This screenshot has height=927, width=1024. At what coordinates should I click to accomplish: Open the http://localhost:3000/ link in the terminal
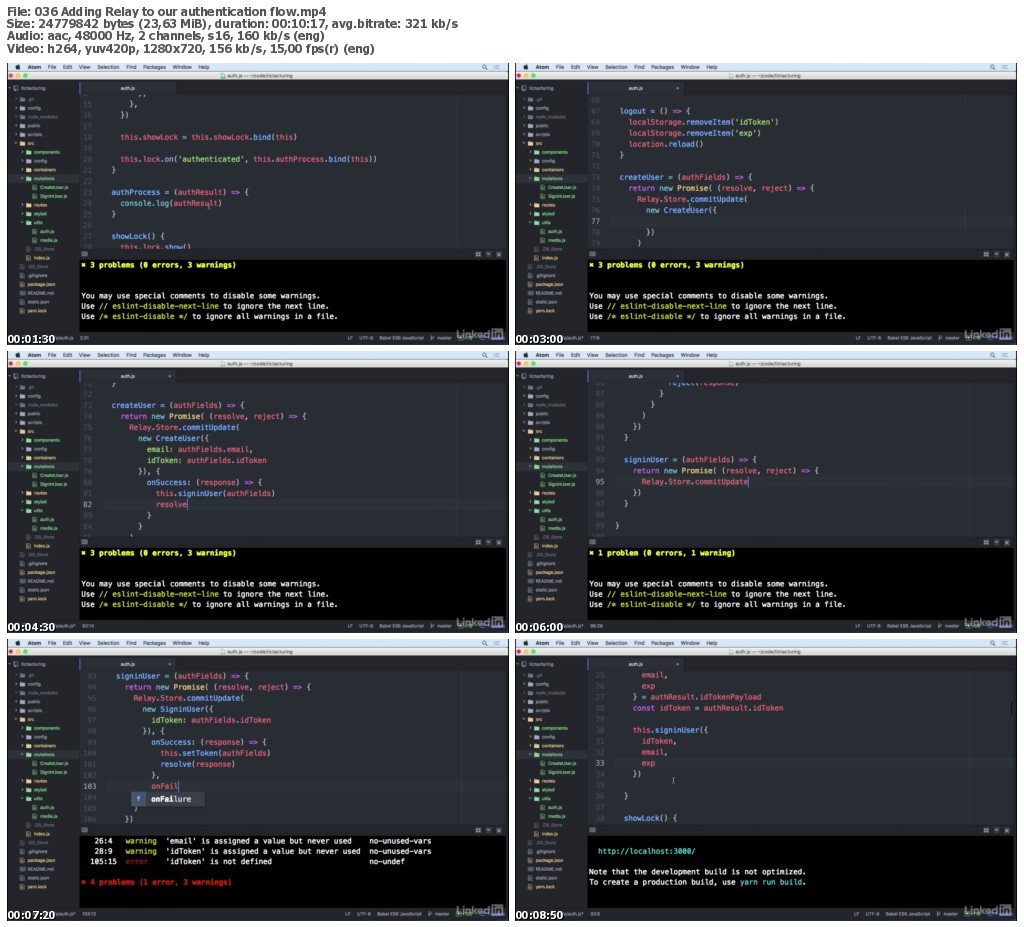[x=647, y=851]
